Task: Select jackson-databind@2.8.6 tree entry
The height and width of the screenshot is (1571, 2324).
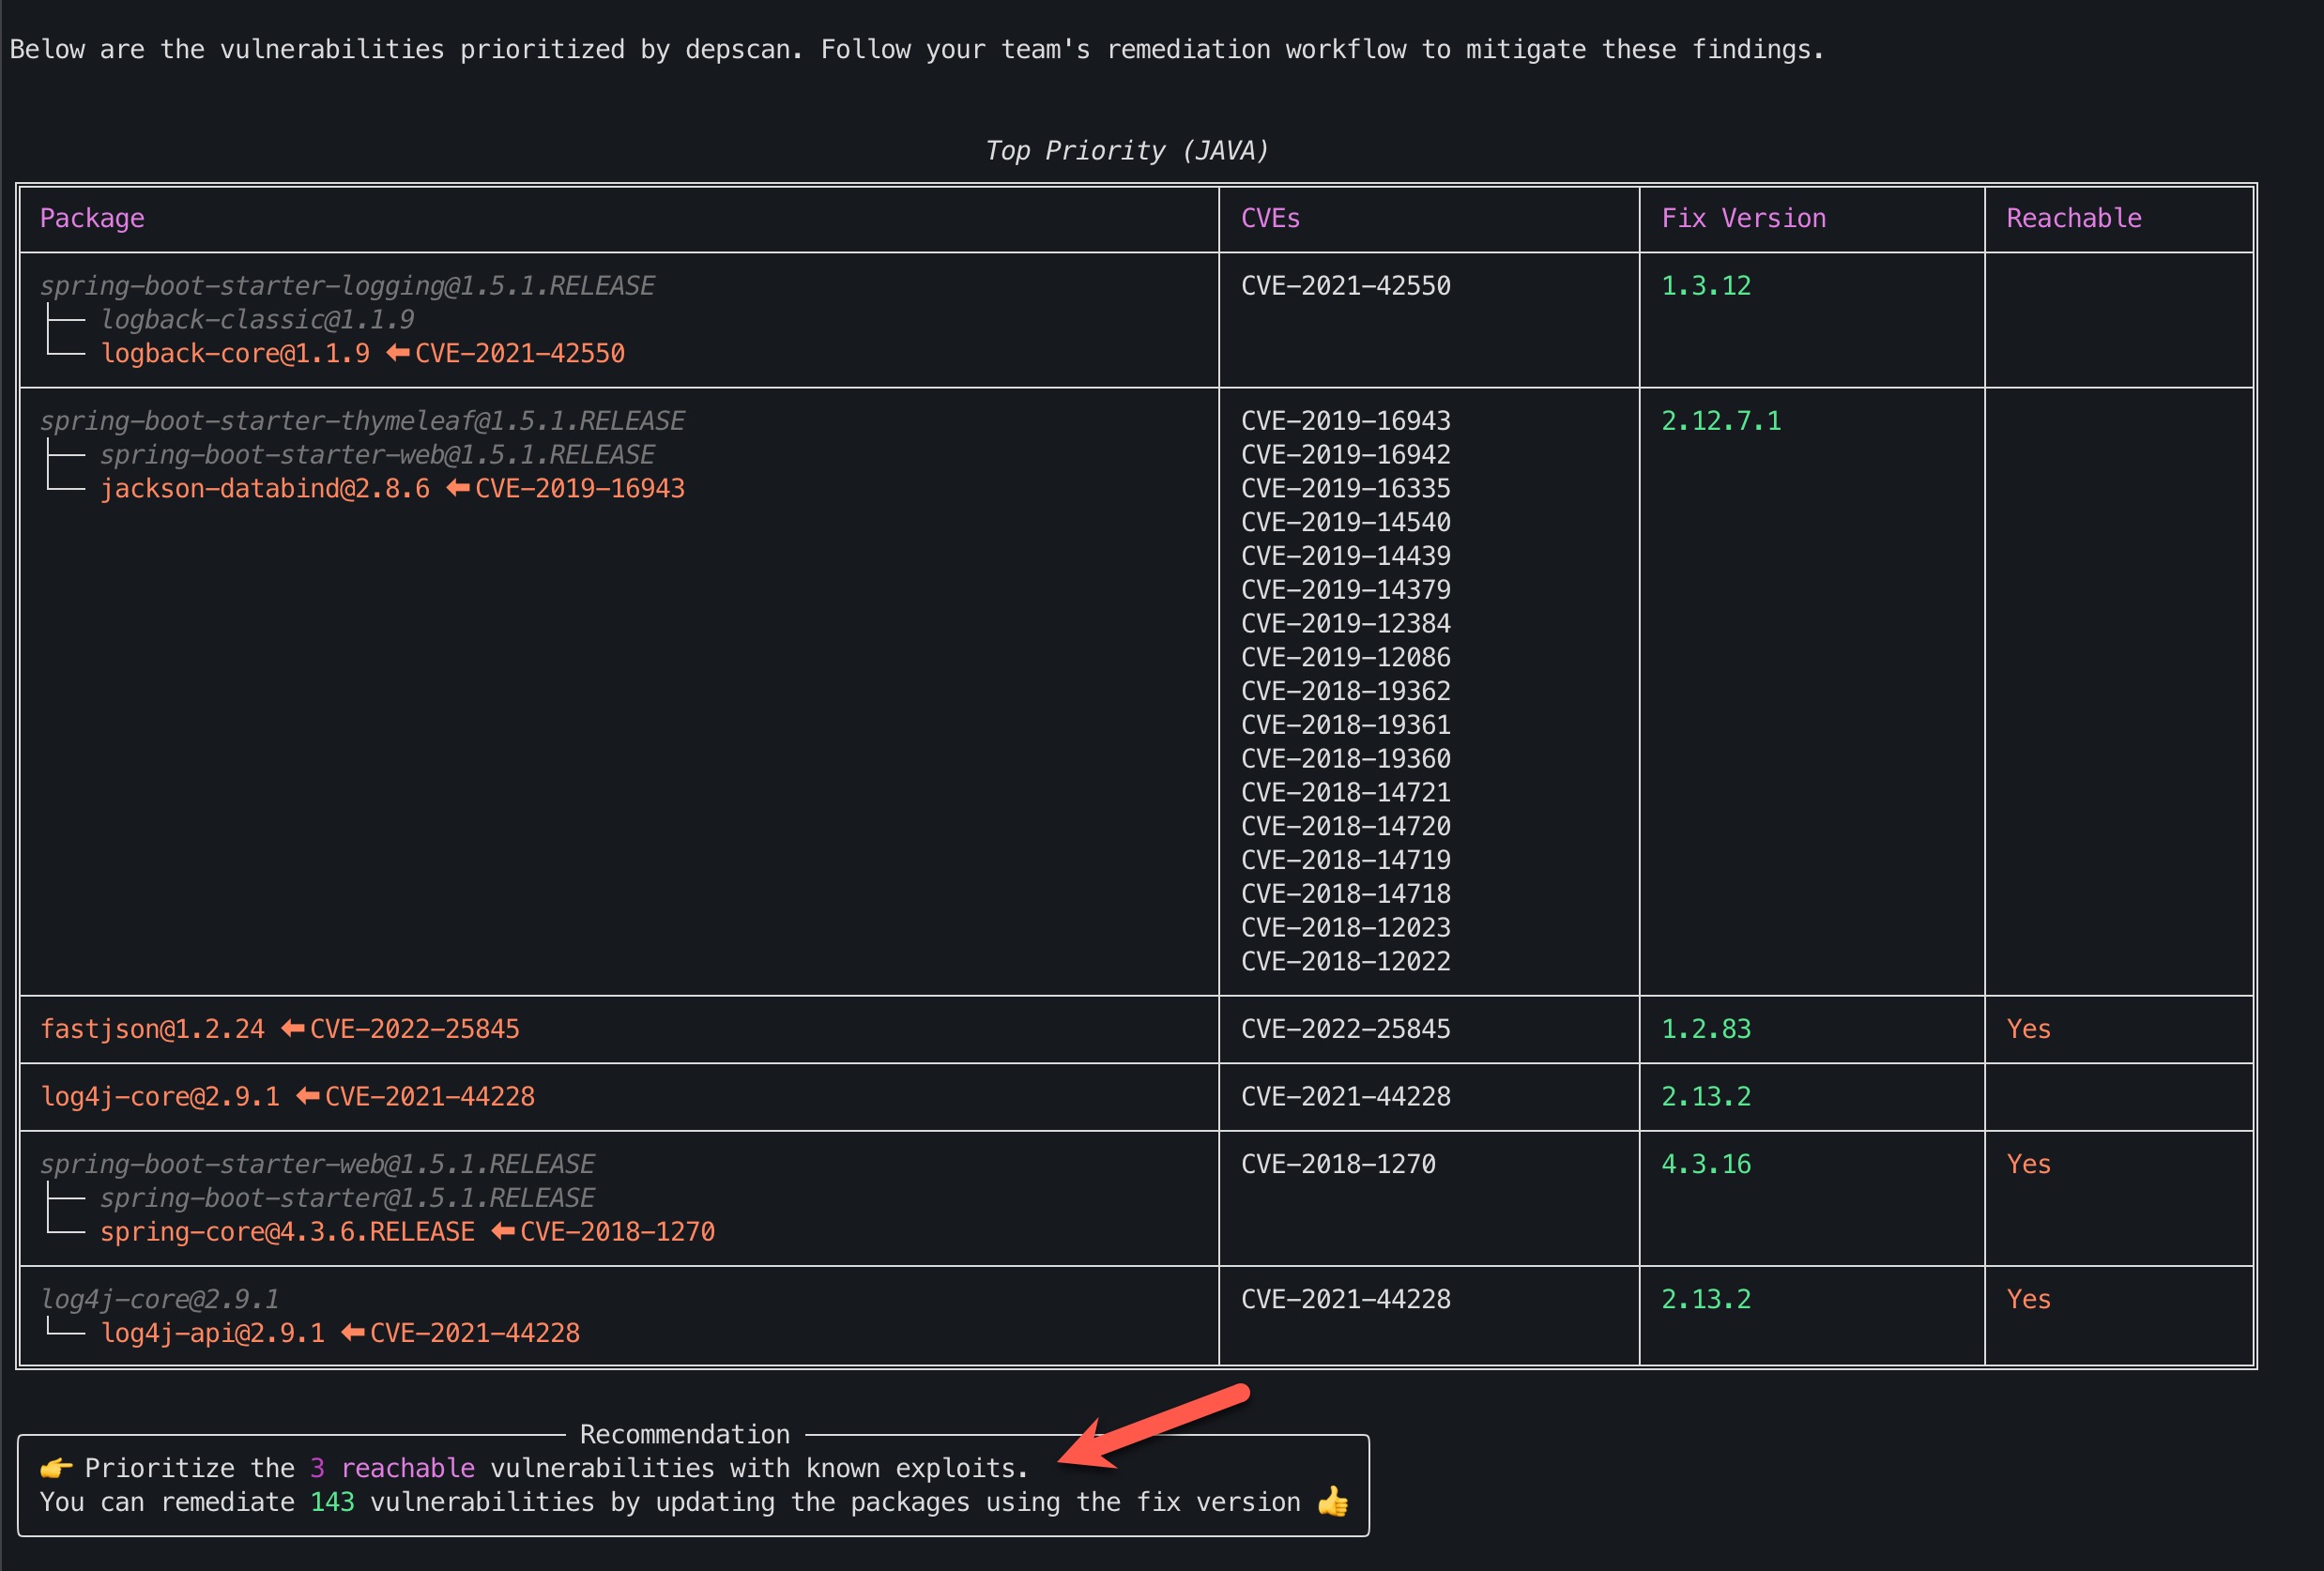Action: (265, 489)
